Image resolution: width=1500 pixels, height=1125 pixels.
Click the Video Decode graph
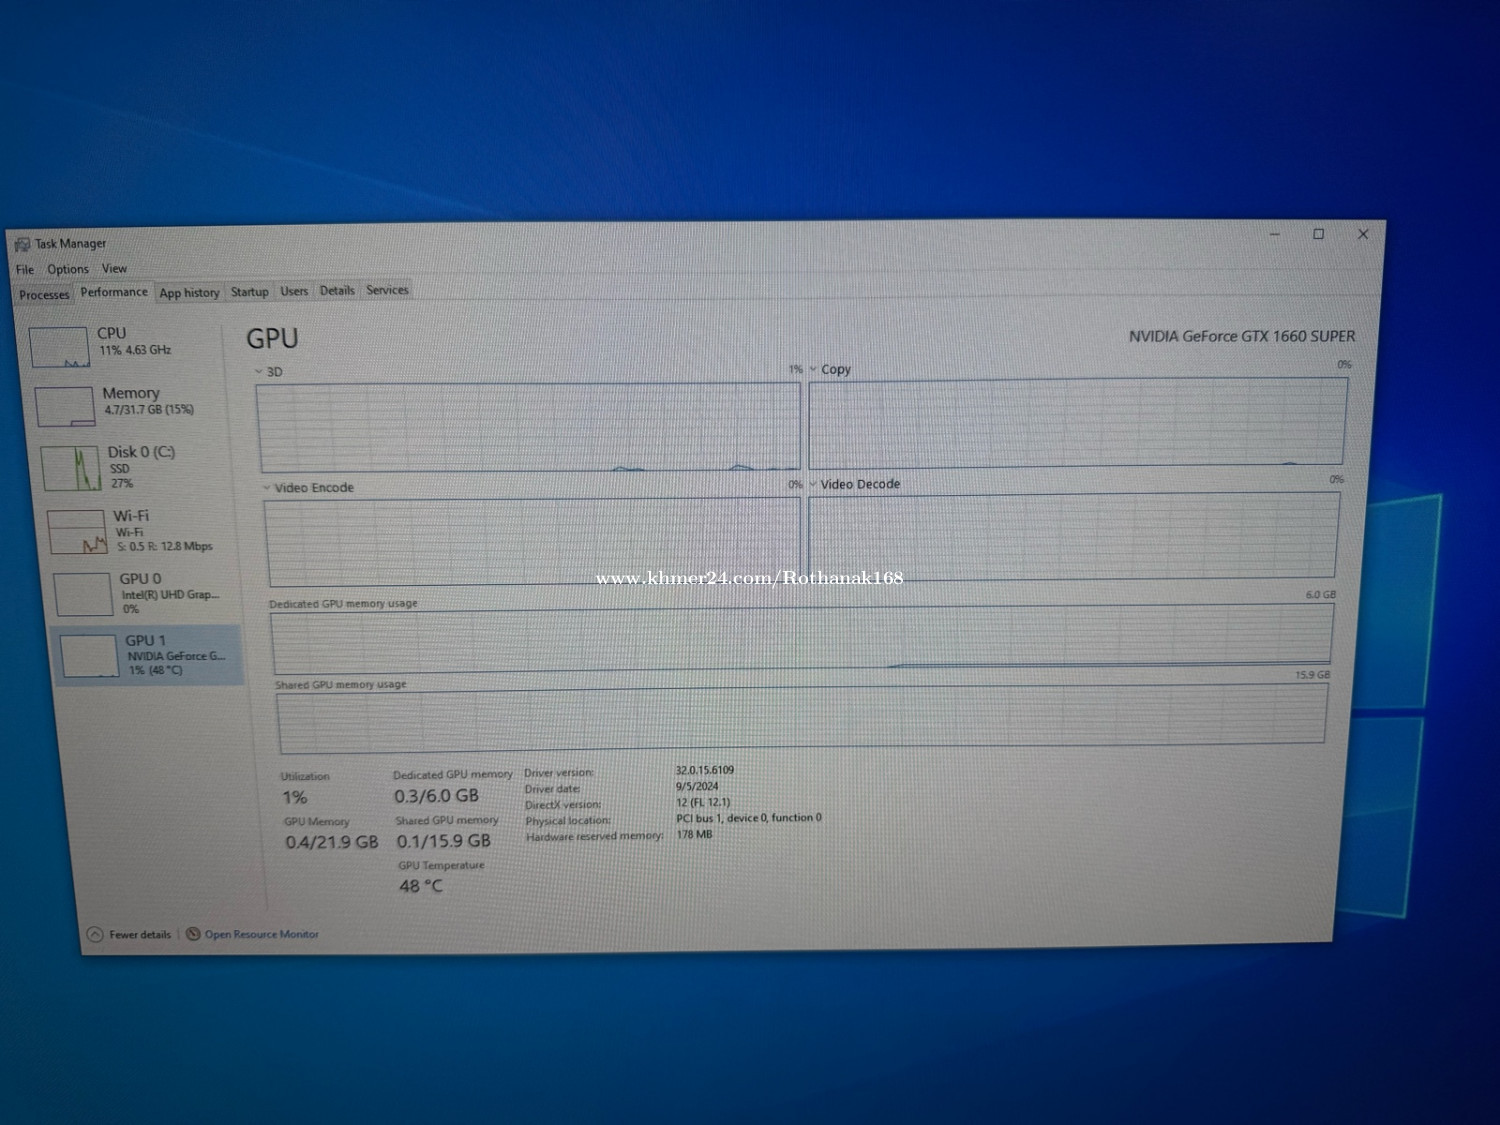tap(1073, 536)
